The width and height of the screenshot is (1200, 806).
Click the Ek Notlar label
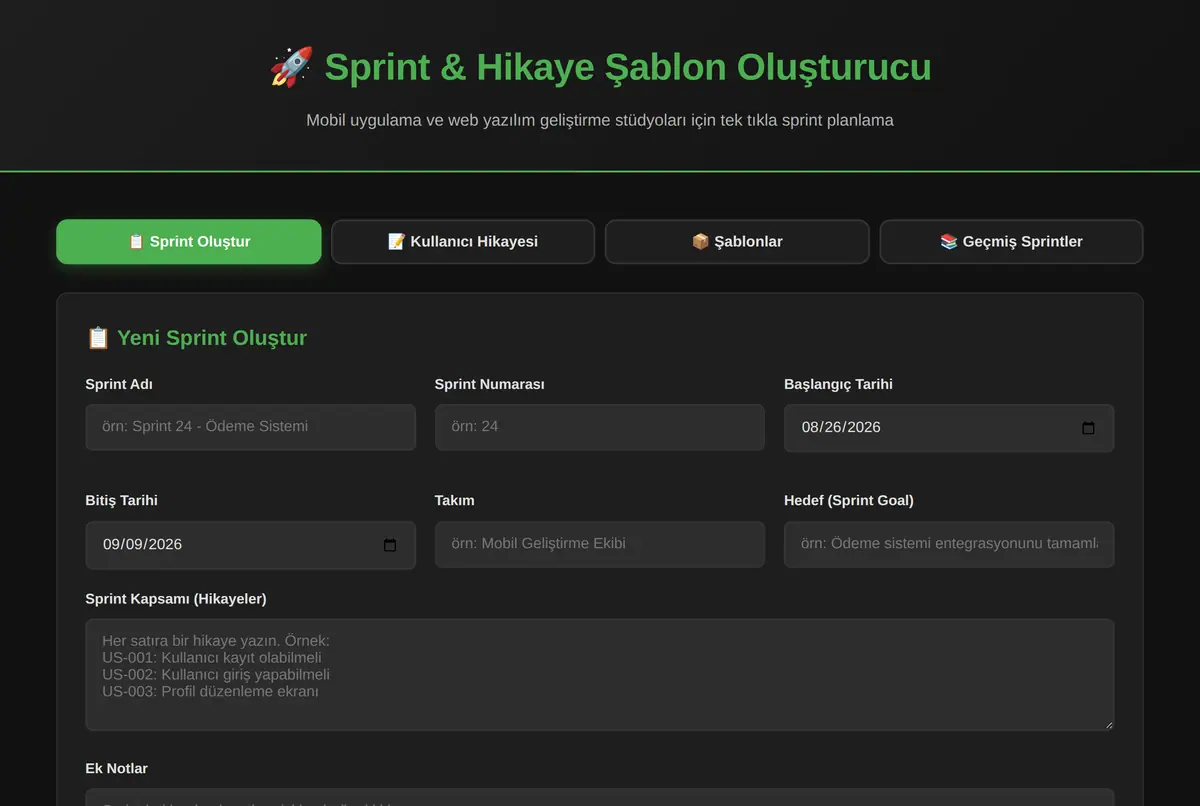pos(117,768)
